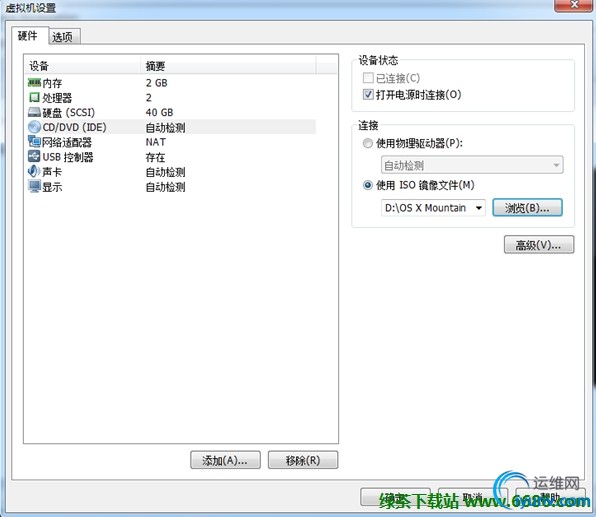Click the 摘要 column header
Viewport: 596px width, 517px height.
[x=228, y=66]
